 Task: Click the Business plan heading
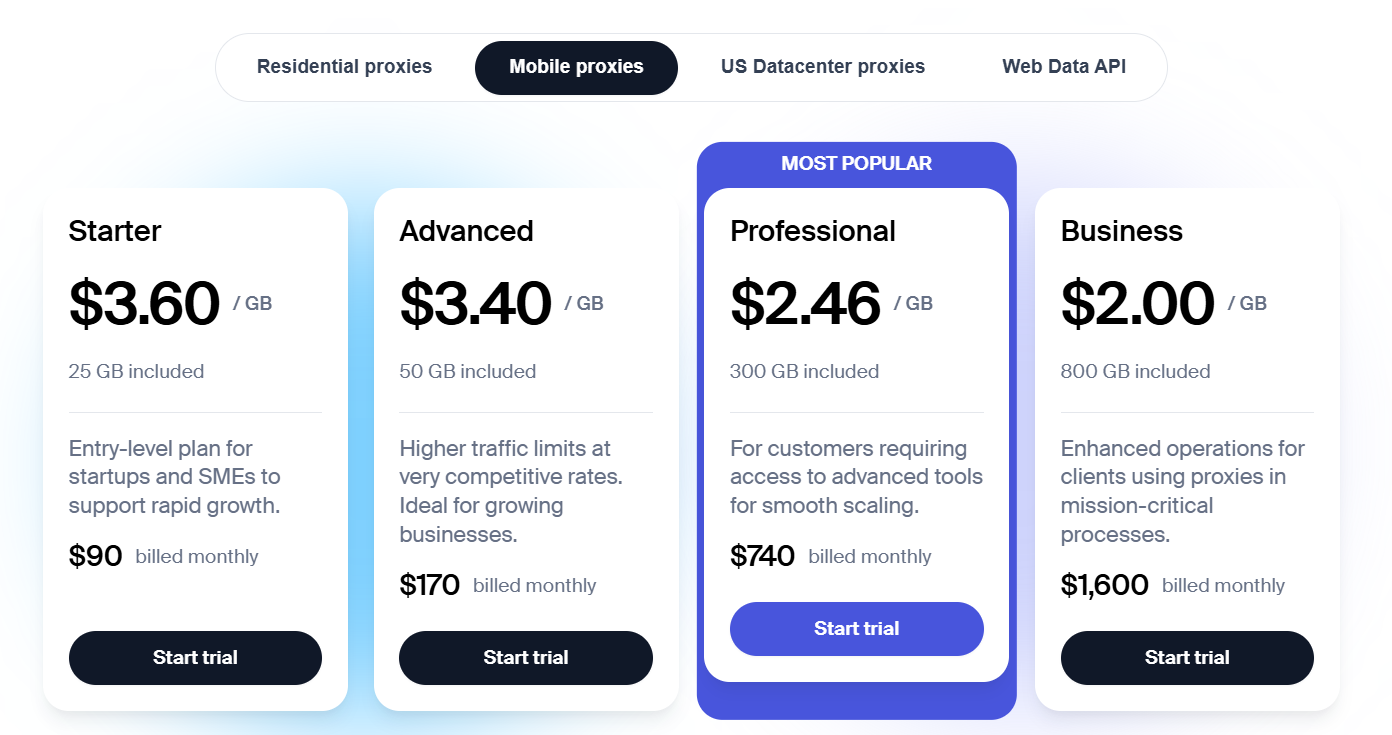[1121, 231]
